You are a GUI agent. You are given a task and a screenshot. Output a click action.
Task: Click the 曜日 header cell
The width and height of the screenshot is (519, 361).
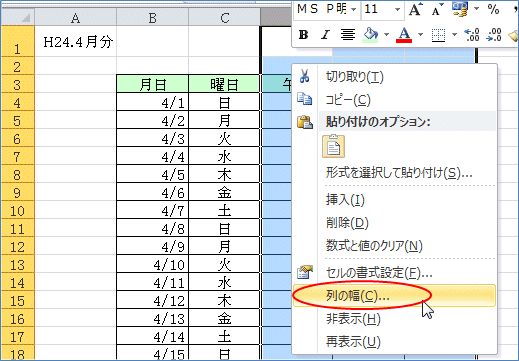coord(224,84)
